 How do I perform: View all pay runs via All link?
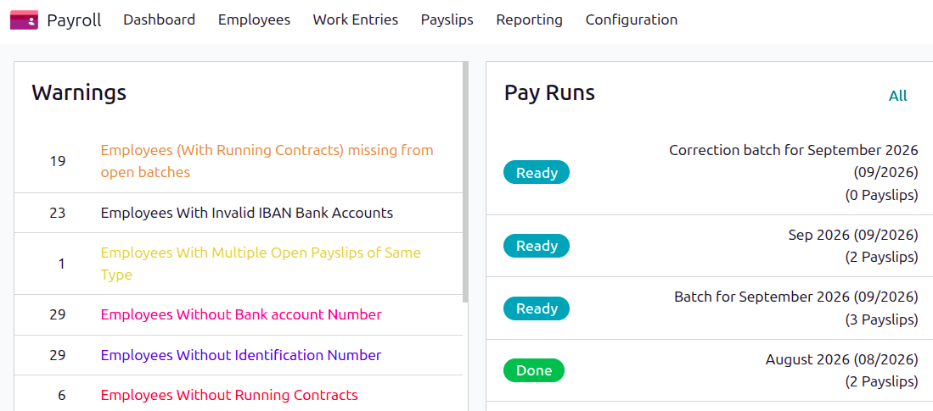[897, 96]
